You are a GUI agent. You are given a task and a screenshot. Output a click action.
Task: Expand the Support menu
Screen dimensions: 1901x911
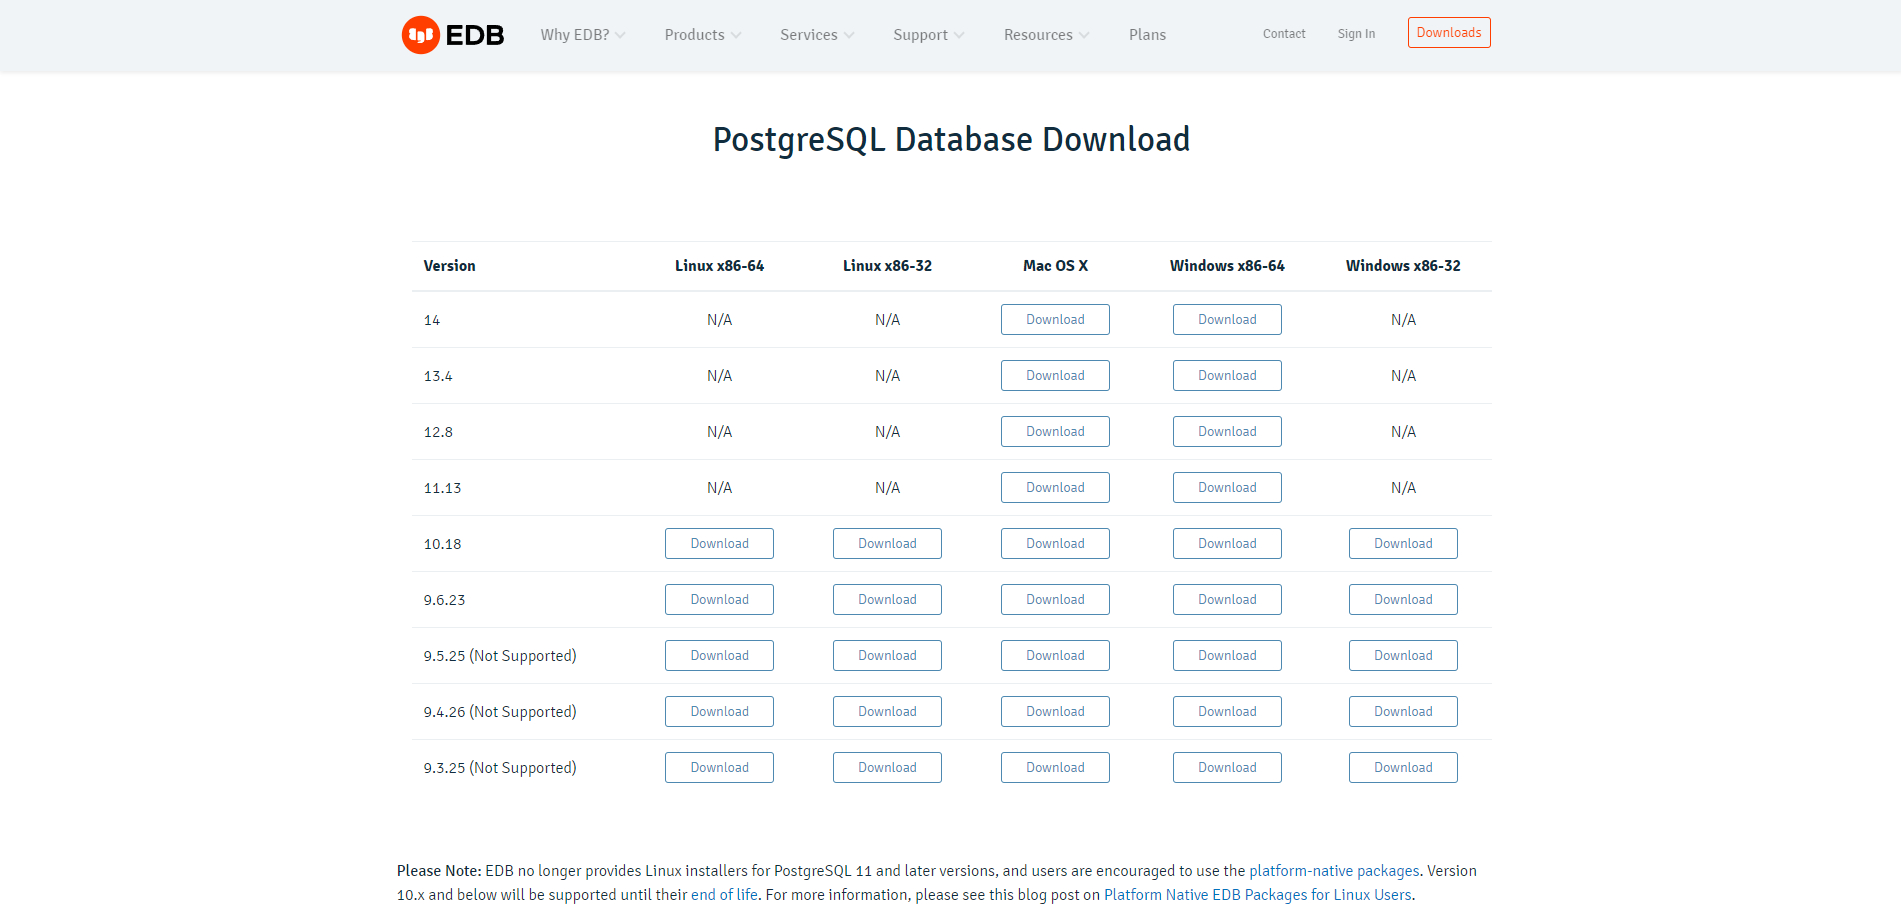(929, 35)
